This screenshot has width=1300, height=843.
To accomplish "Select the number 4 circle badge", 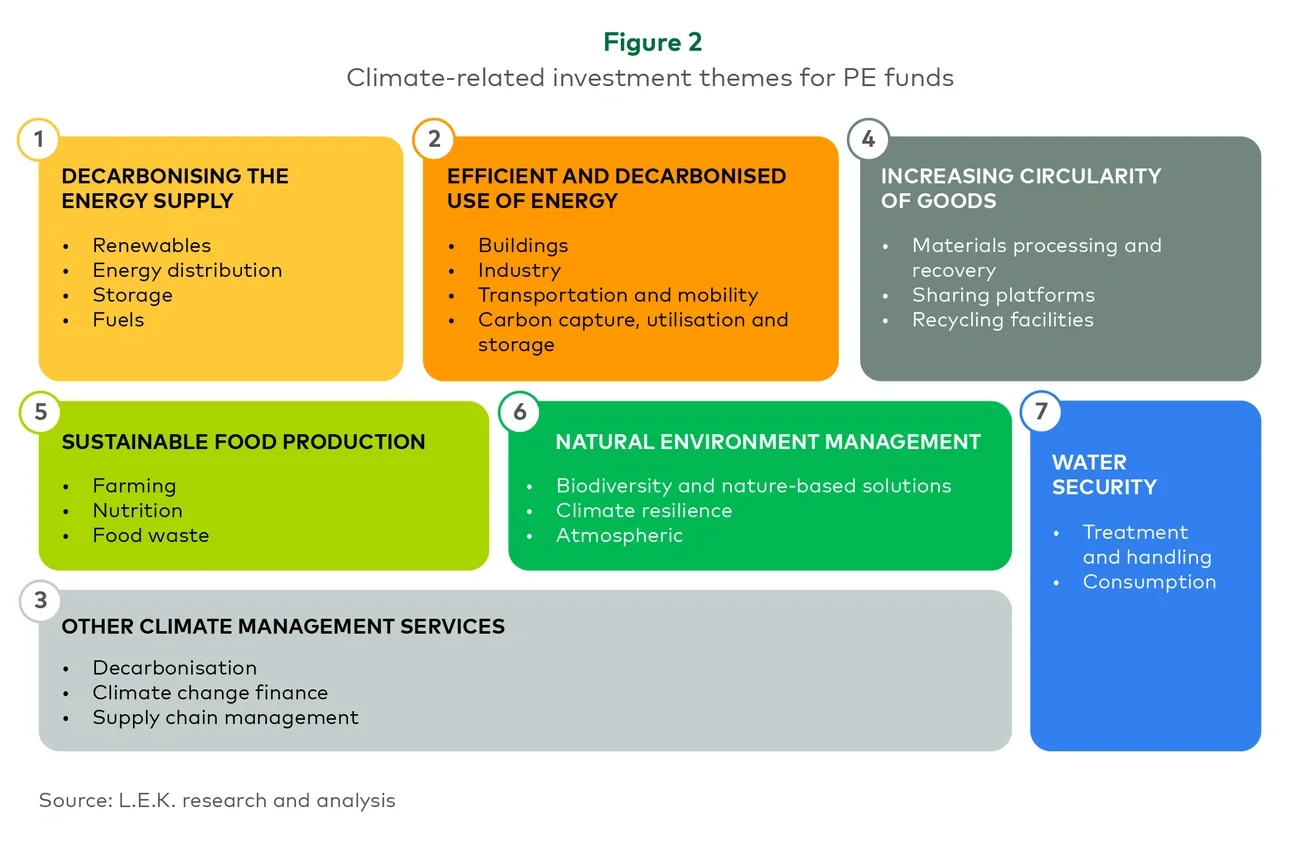I will [867, 139].
